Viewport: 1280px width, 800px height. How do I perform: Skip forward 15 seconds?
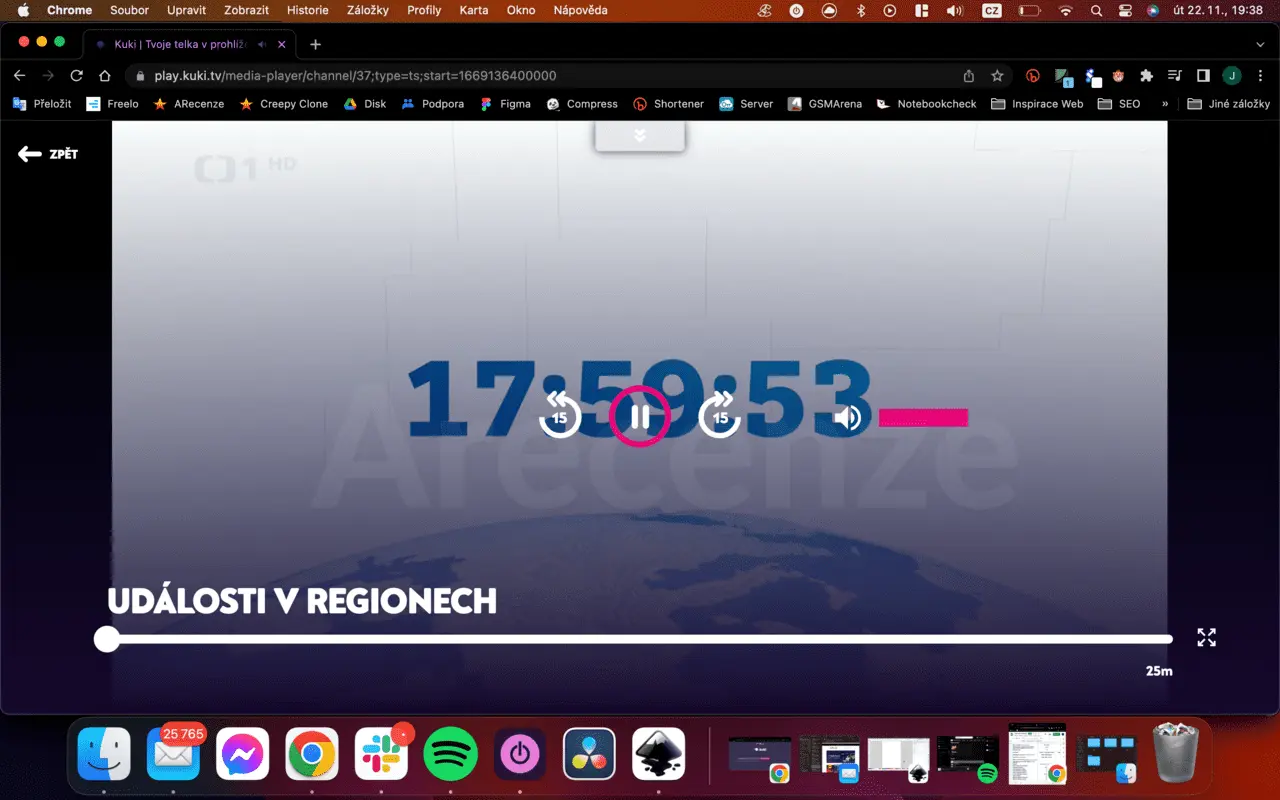[x=720, y=415]
